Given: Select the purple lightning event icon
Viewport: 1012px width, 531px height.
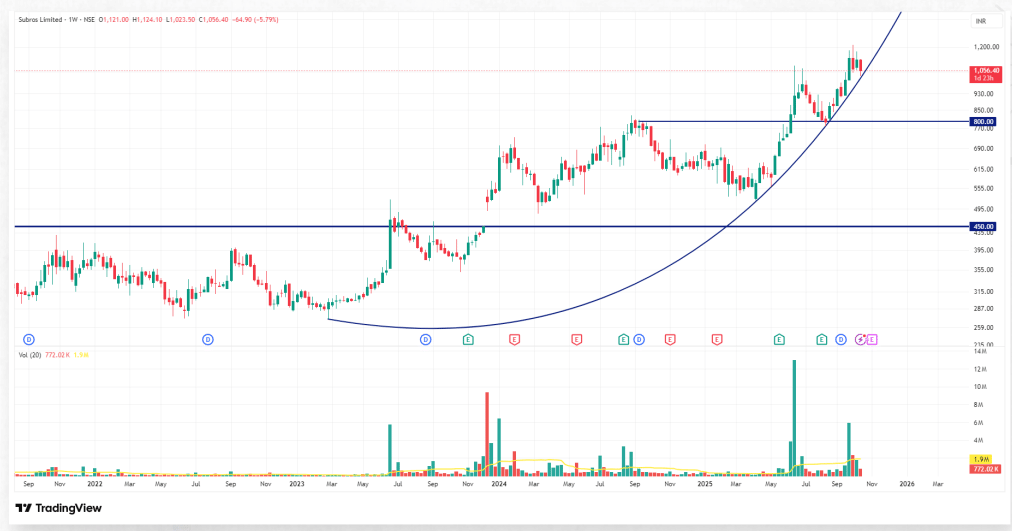Looking at the screenshot, I should [860, 340].
